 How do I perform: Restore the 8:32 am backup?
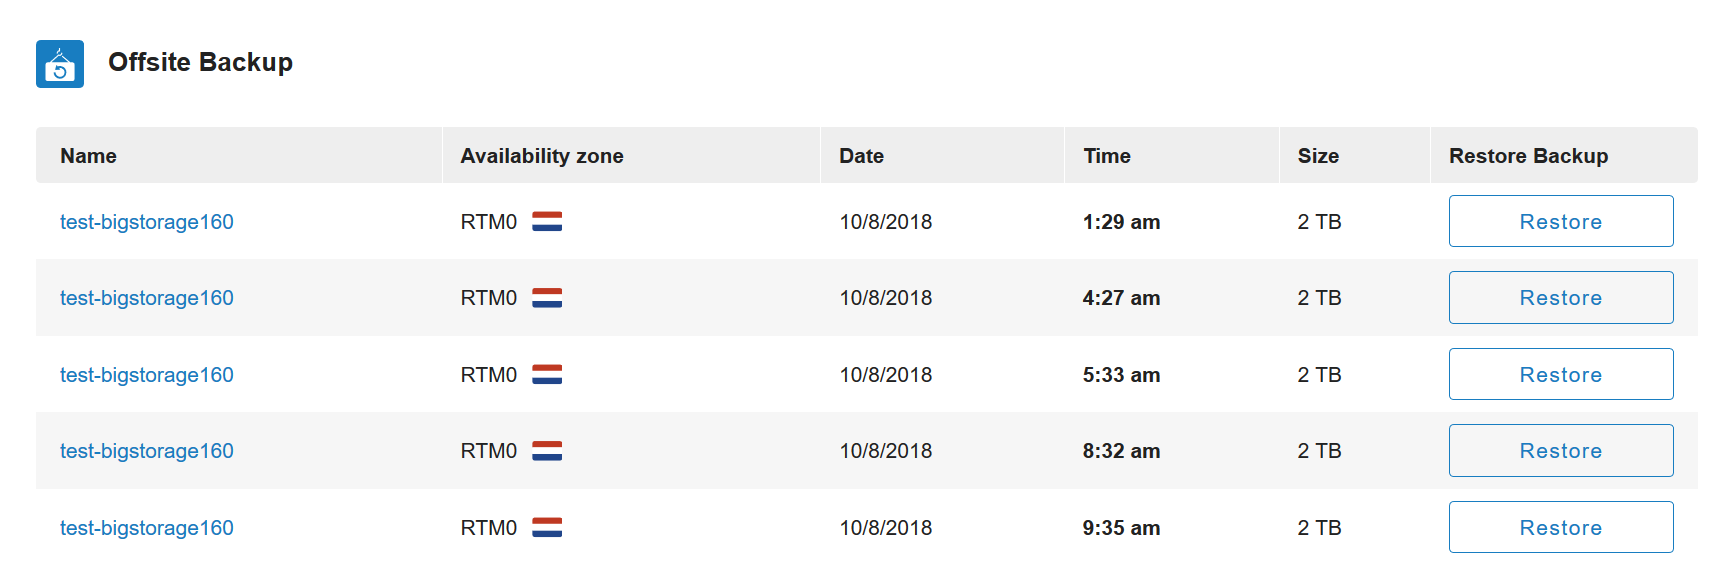[x=1561, y=450]
